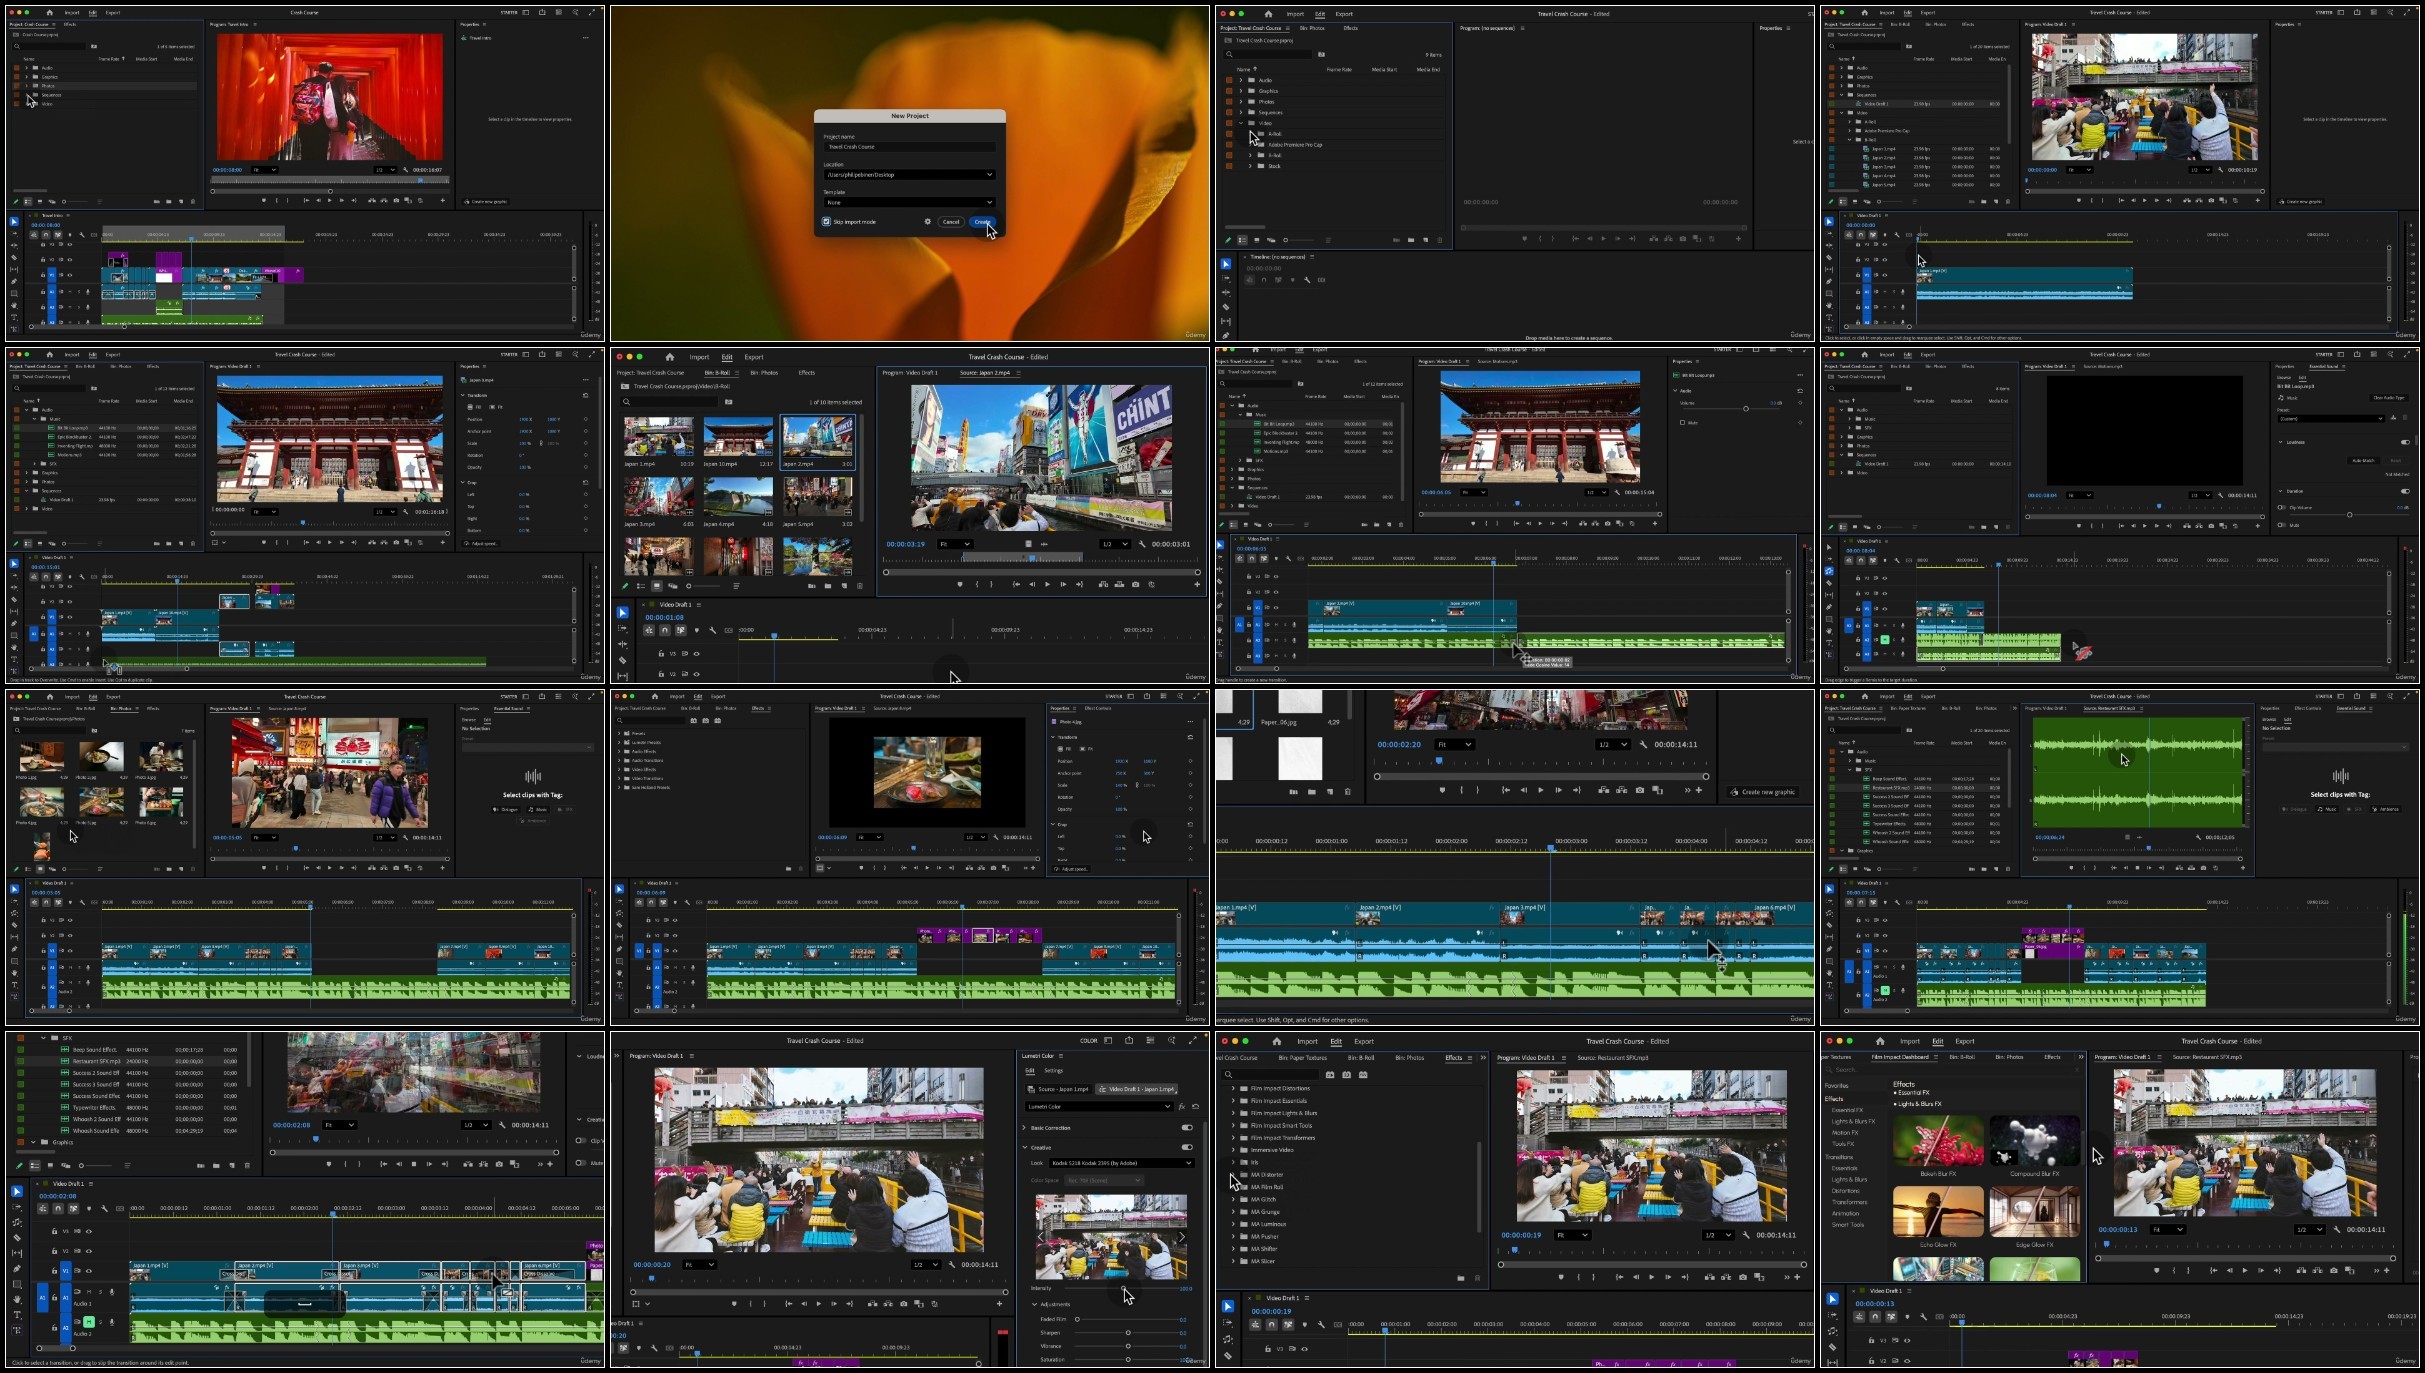2425x1373 pixels.
Task: Click Export Frame camera in Japan 2.mp4 monitor
Action: click(x=1135, y=584)
